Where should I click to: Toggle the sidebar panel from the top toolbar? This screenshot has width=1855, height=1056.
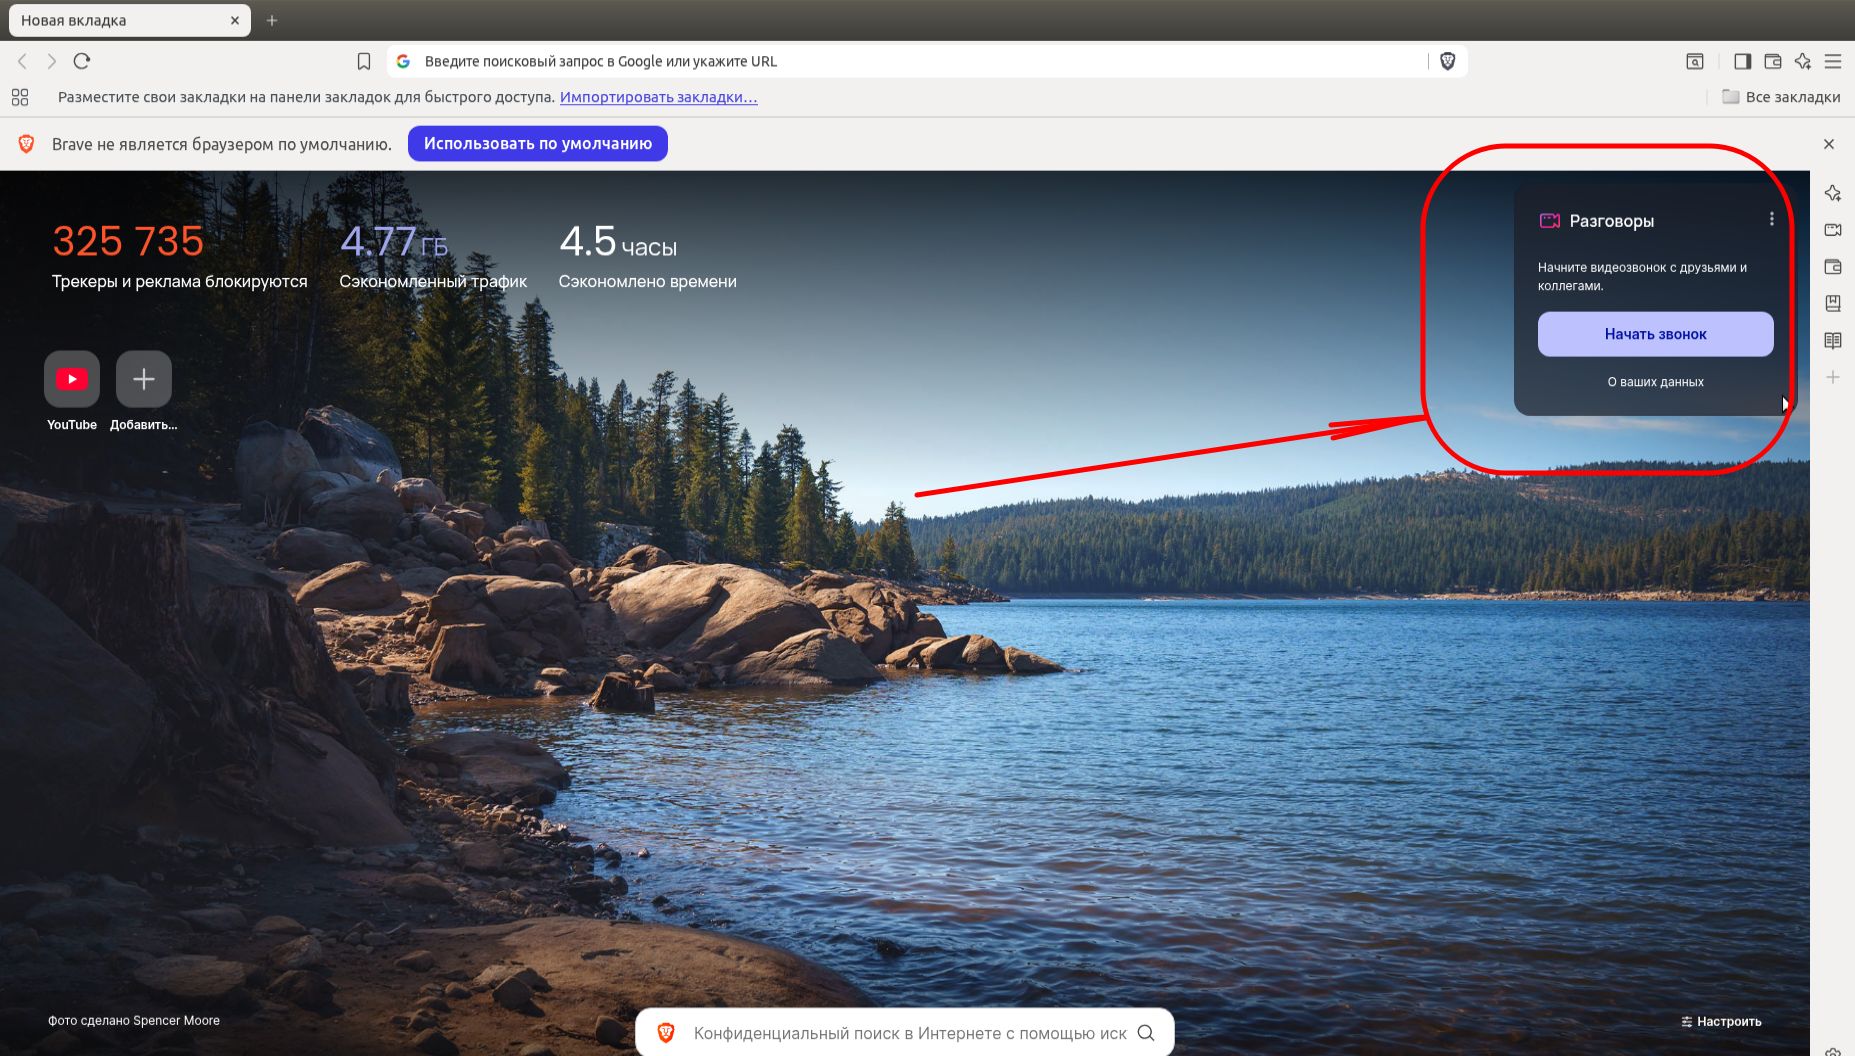point(1742,61)
